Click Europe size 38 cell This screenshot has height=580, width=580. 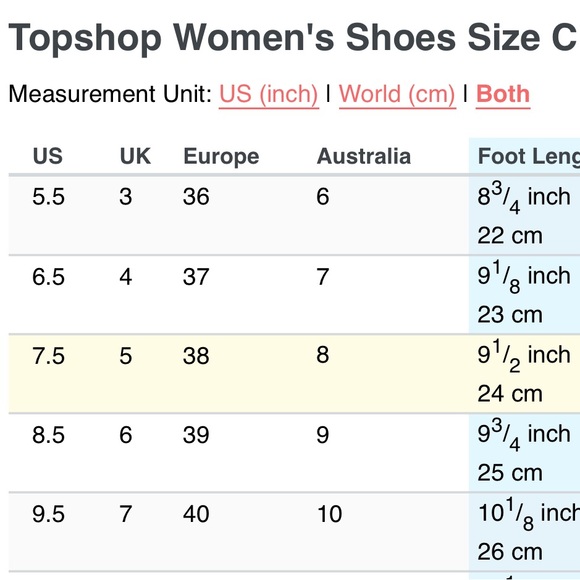click(x=196, y=356)
